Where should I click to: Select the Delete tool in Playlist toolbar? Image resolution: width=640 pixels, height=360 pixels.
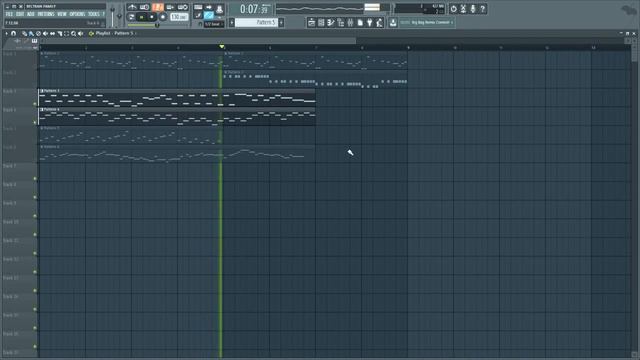[38, 33]
